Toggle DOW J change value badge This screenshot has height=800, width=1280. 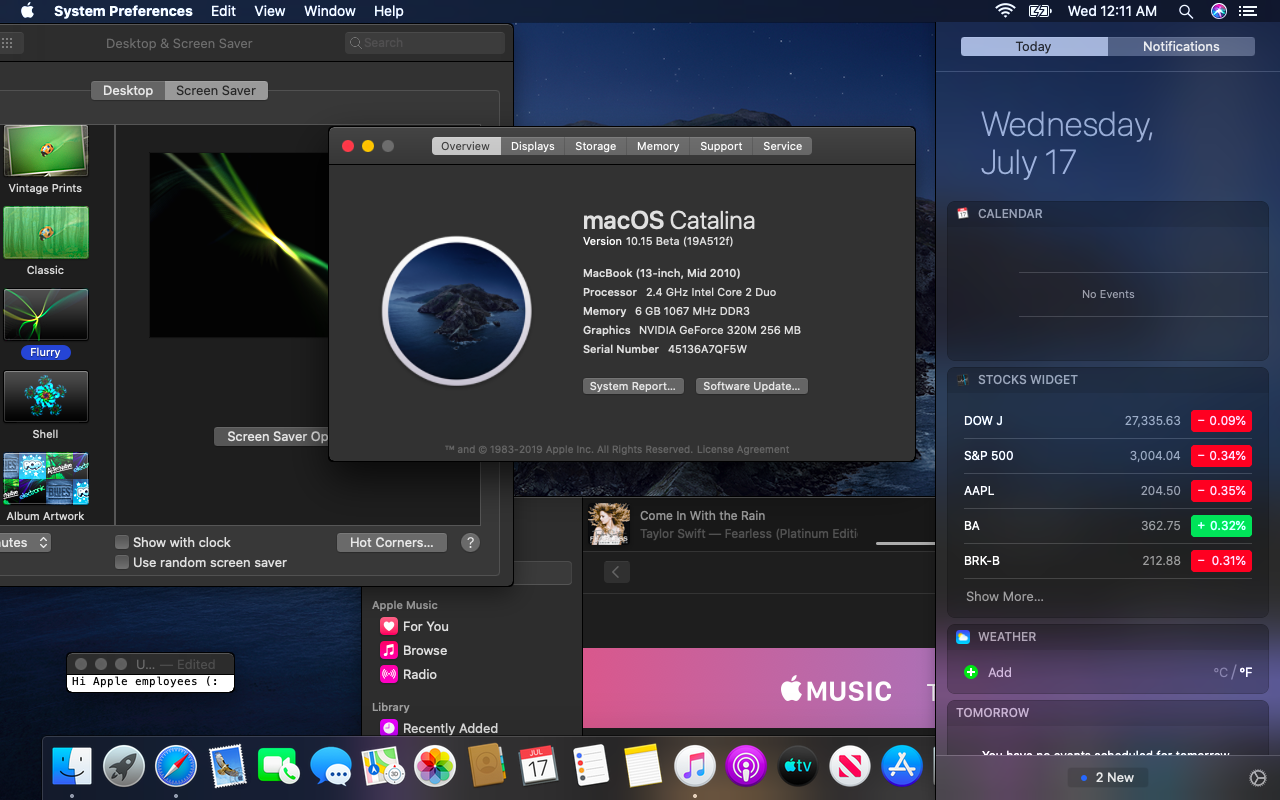point(1220,421)
